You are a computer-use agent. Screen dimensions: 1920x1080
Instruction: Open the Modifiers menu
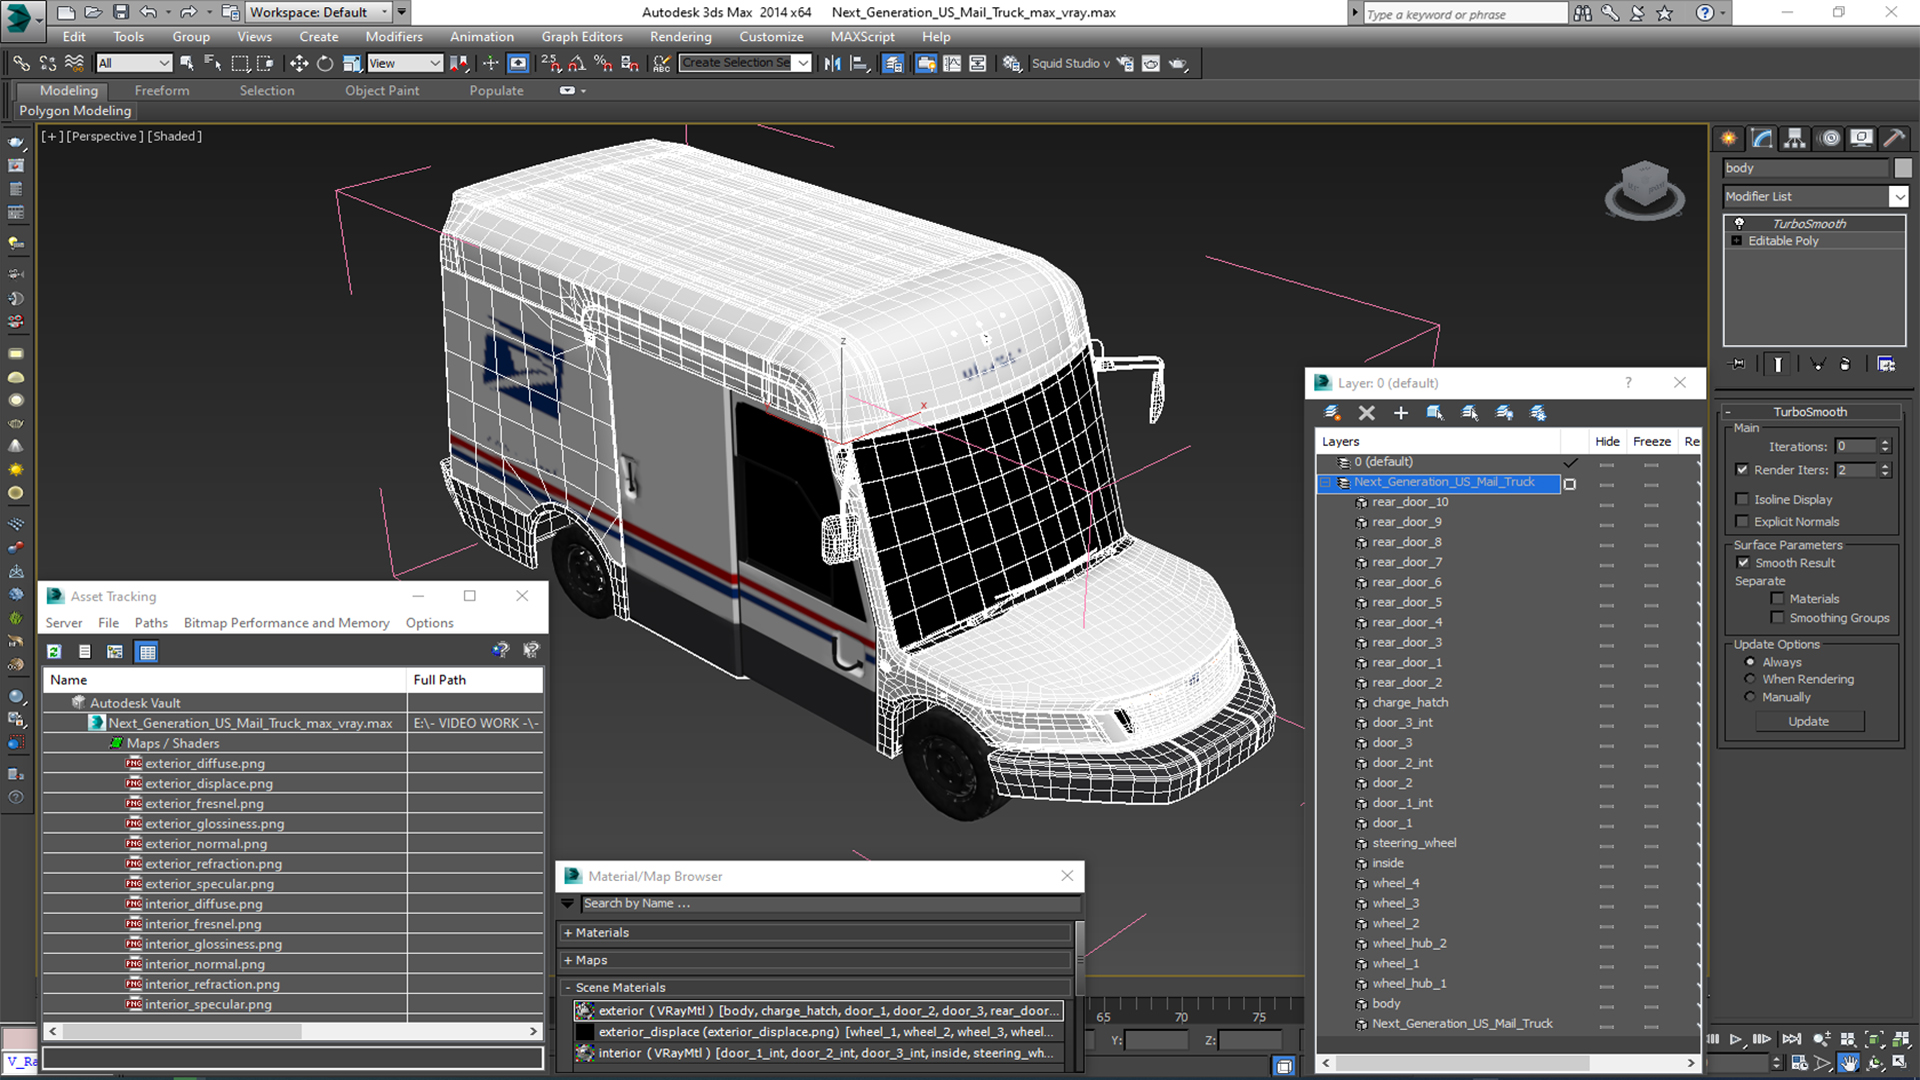point(393,37)
